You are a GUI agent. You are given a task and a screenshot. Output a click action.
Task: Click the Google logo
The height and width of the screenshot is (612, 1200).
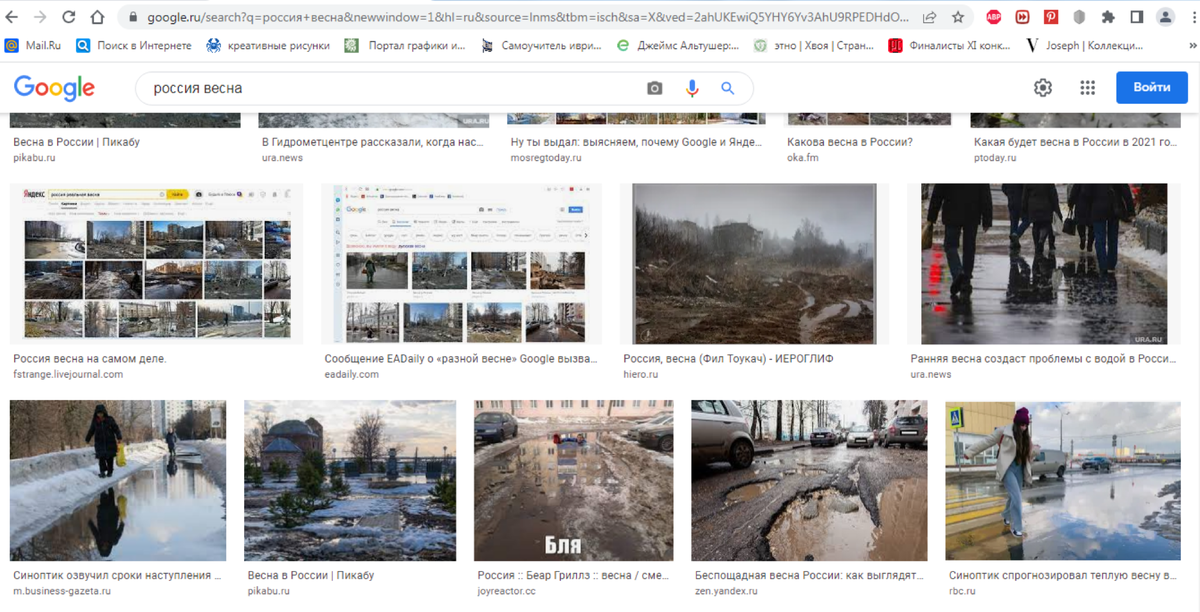[54, 88]
